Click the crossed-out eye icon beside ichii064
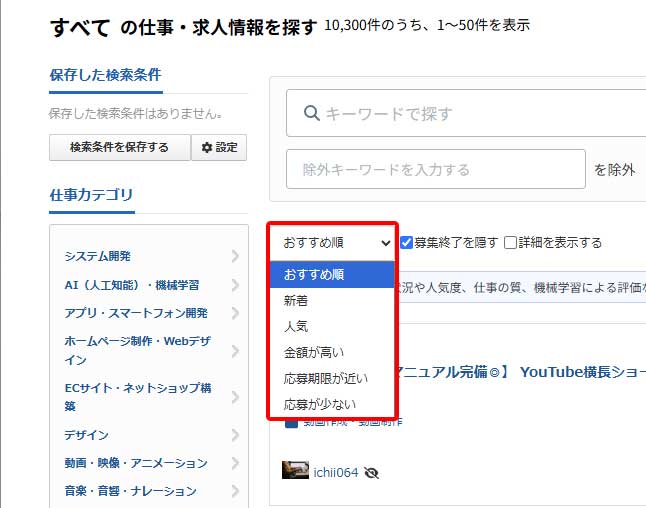This screenshot has width=646, height=508. [372, 472]
